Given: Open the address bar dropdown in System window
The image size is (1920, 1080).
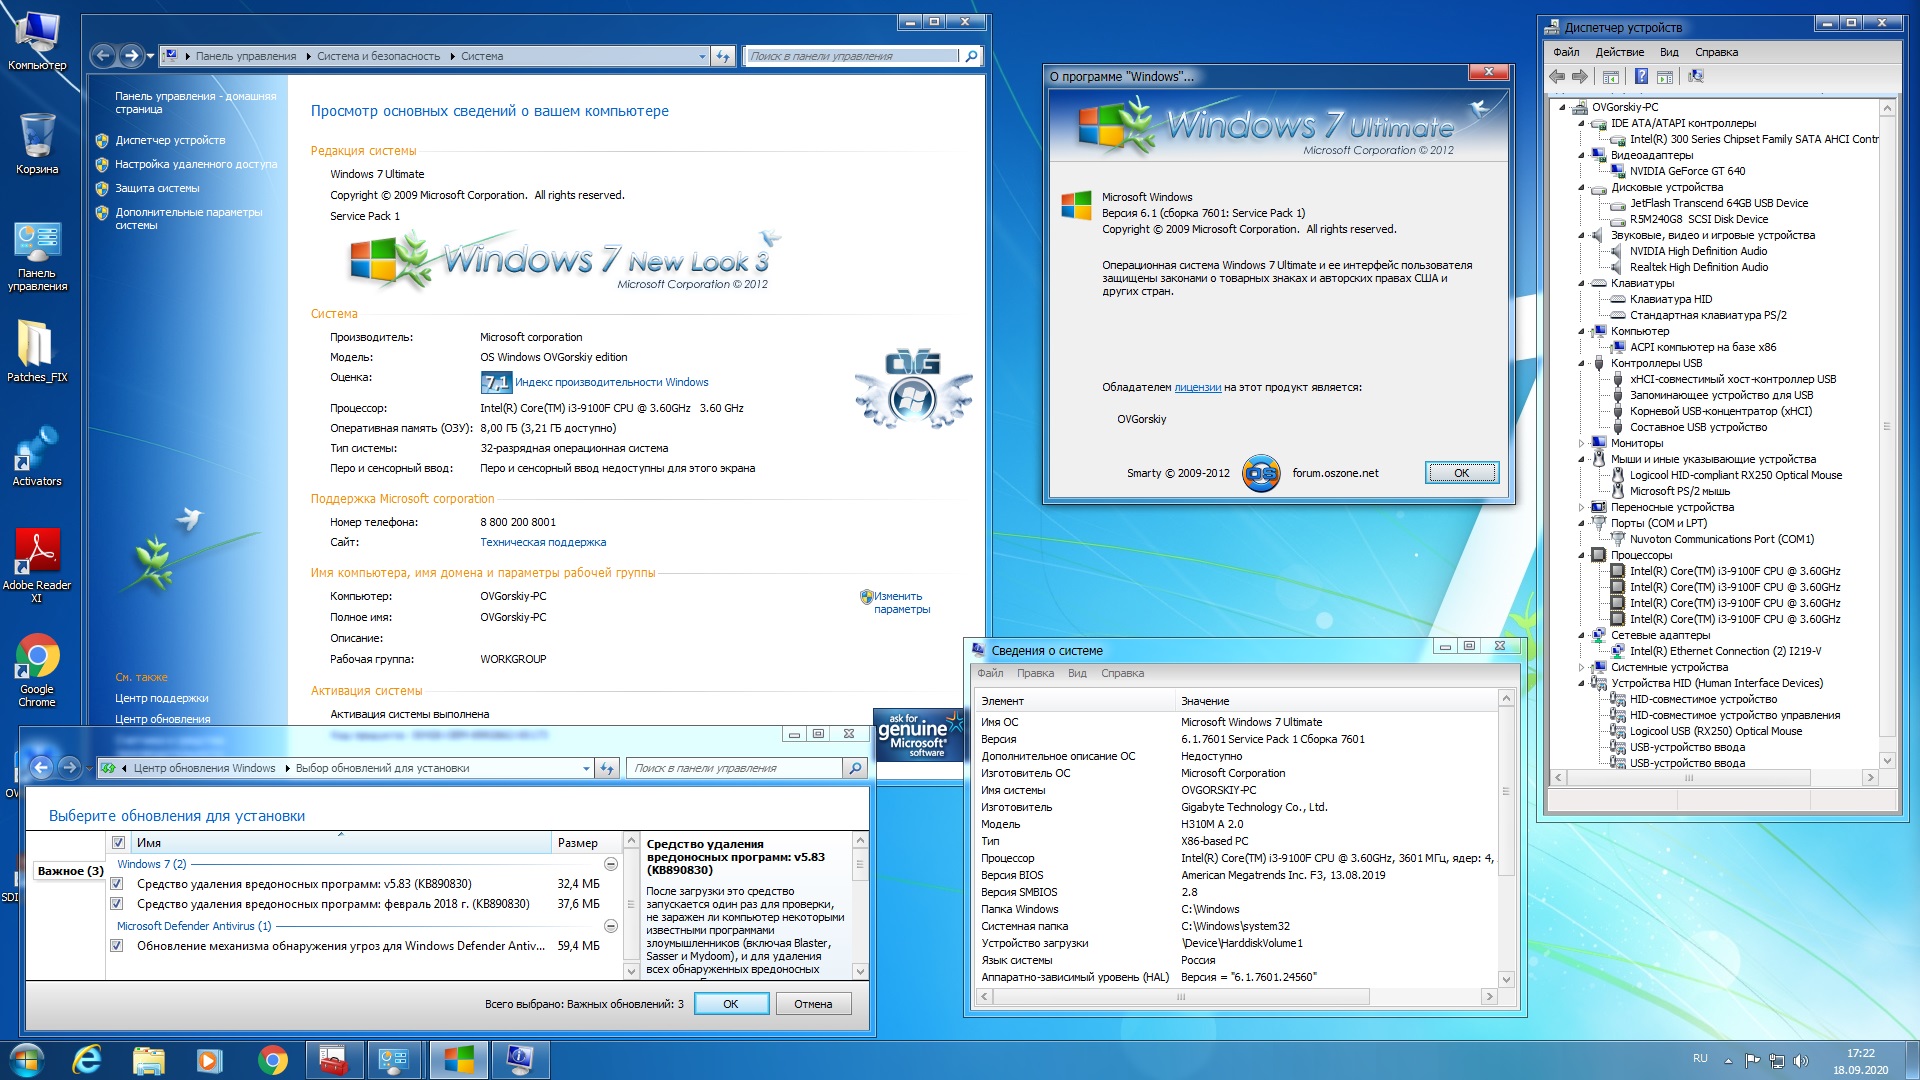Looking at the screenshot, I should pos(702,56).
